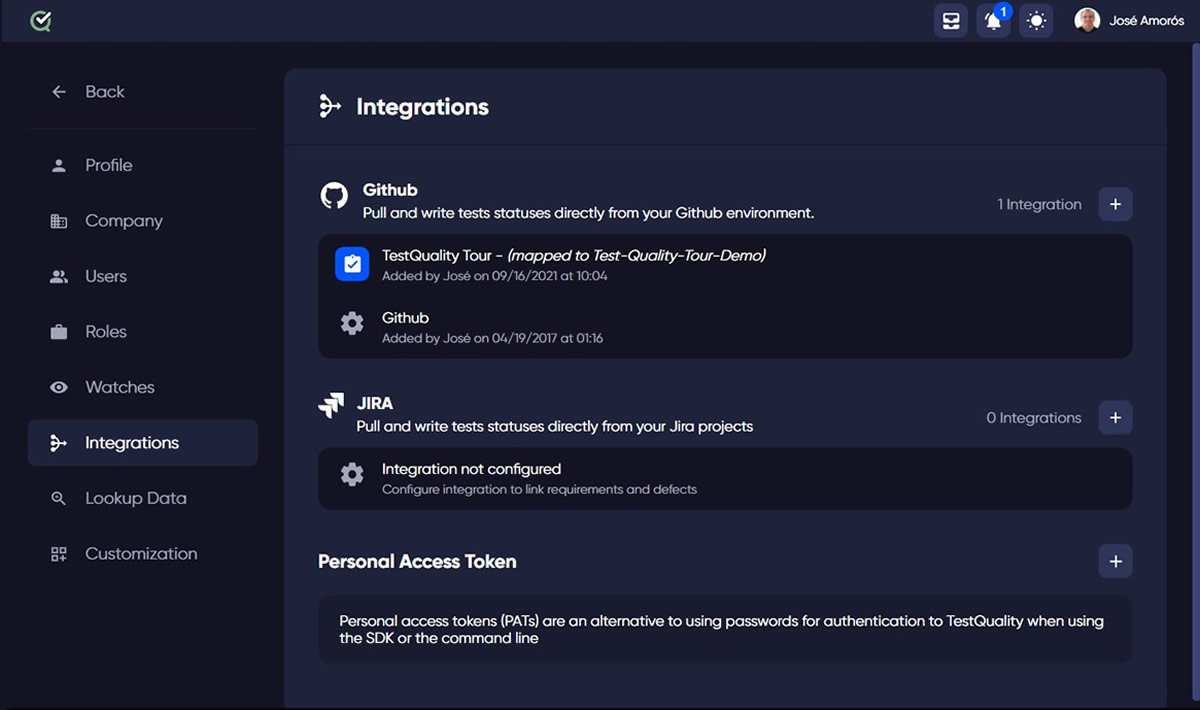Open the Roles settings page
1200x710 pixels.
point(143,332)
